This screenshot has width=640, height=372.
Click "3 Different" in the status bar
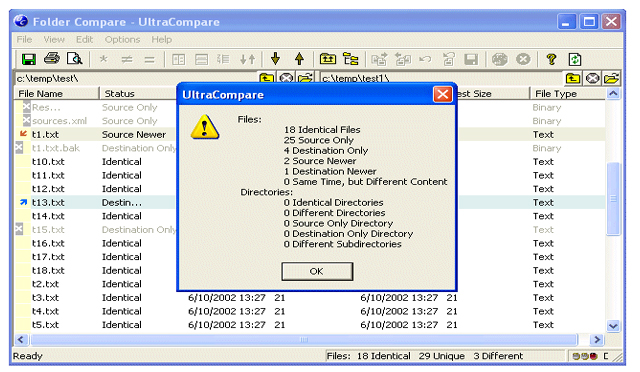pos(498,356)
